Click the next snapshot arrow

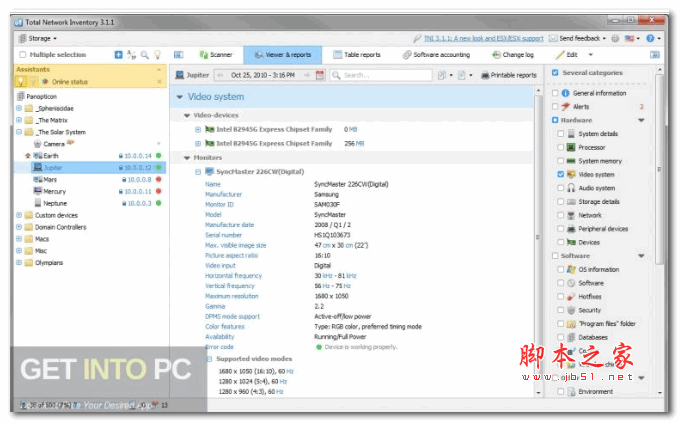(307, 75)
